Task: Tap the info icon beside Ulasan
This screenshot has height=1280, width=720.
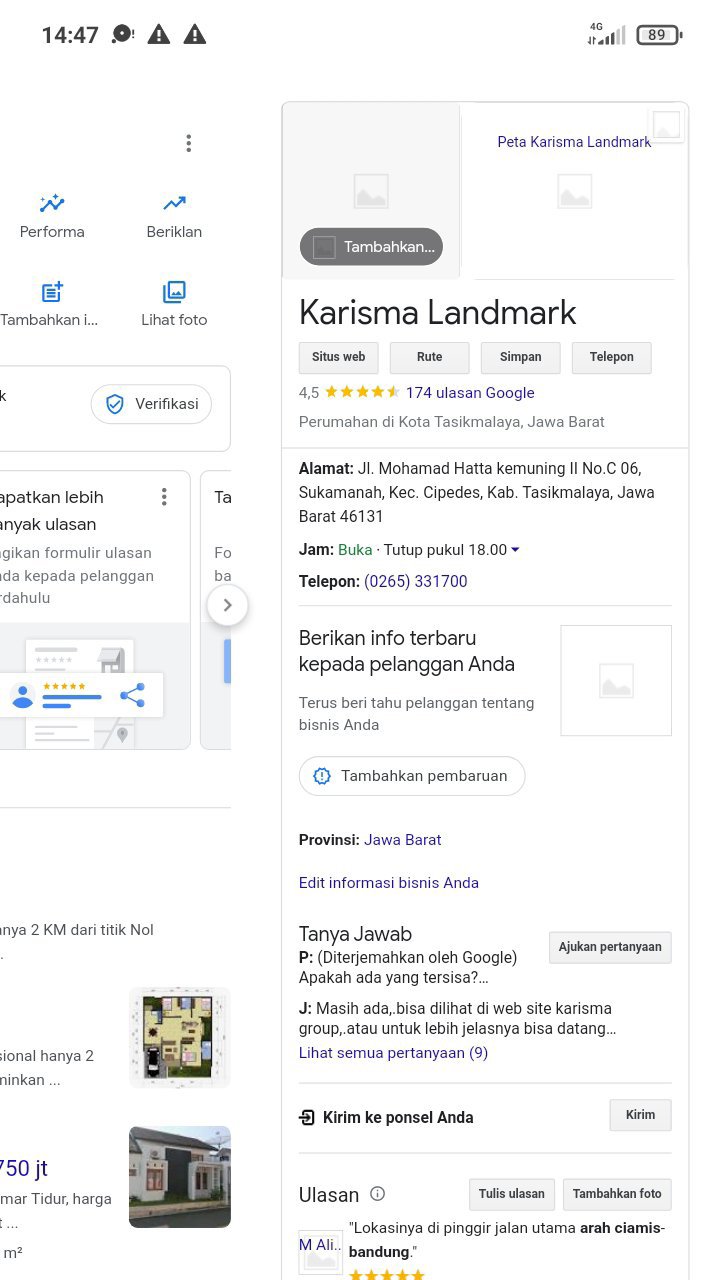Action: (377, 1193)
